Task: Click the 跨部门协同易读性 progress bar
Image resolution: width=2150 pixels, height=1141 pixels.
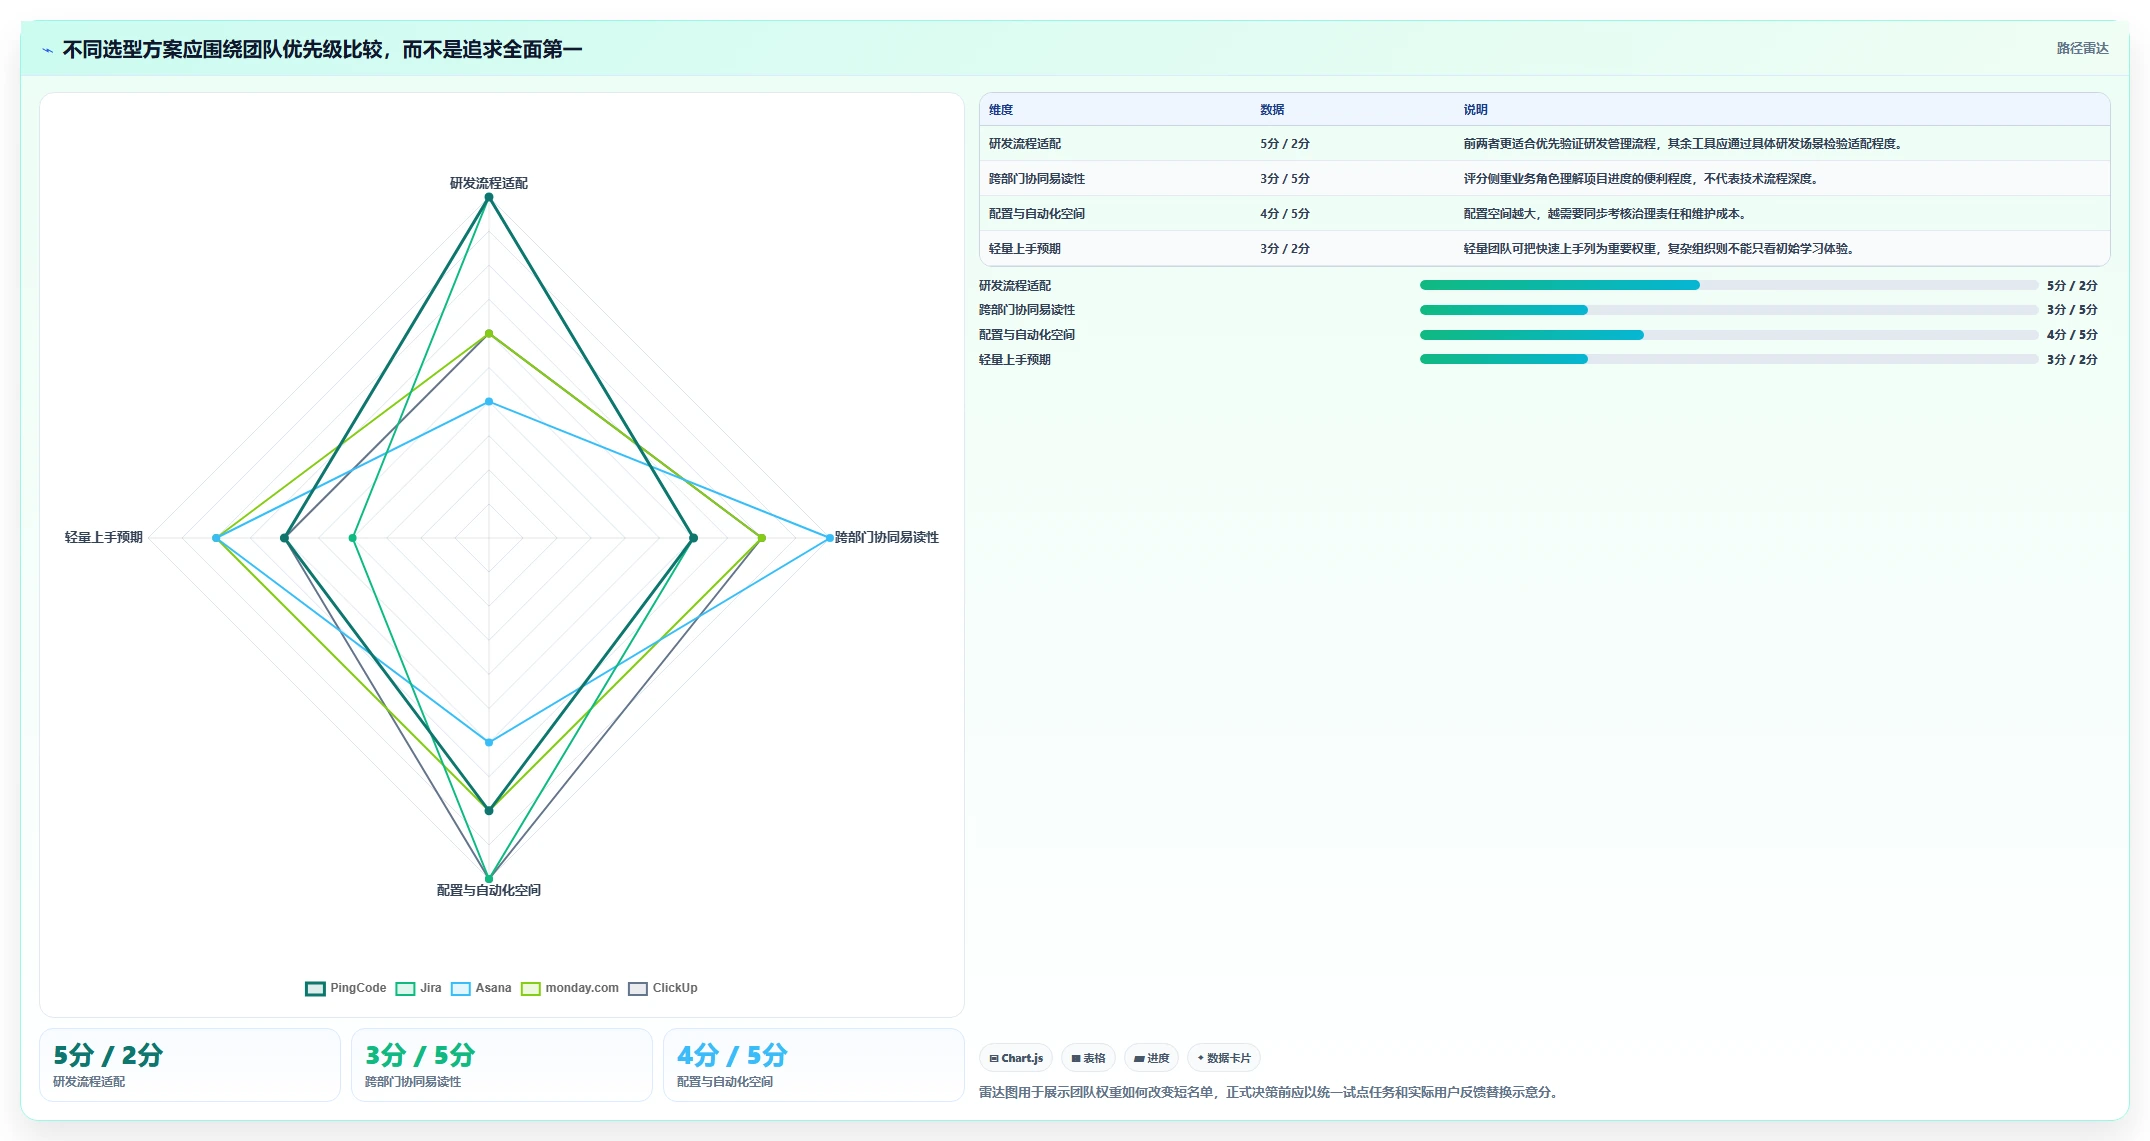Action: [1728, 310]
